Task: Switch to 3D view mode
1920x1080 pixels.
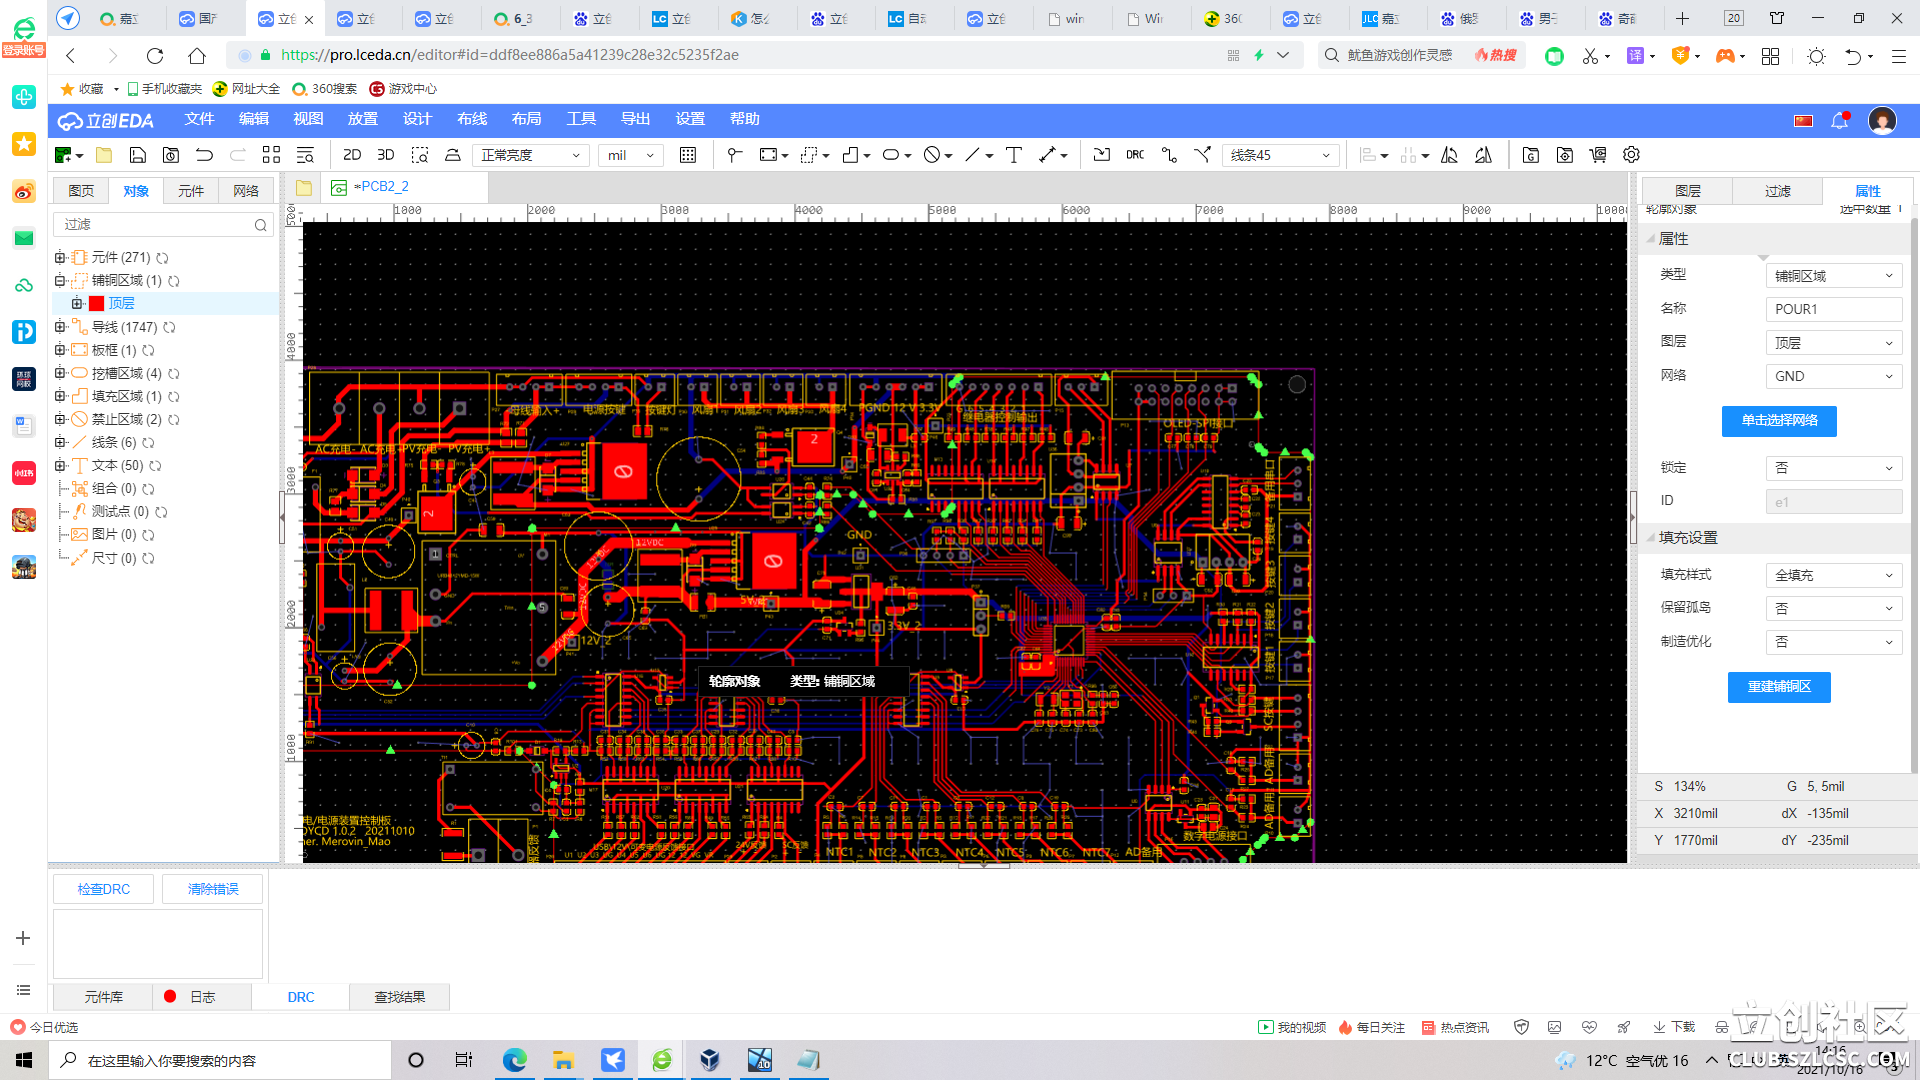Action: pyautogui.click(x=386, y=155)
